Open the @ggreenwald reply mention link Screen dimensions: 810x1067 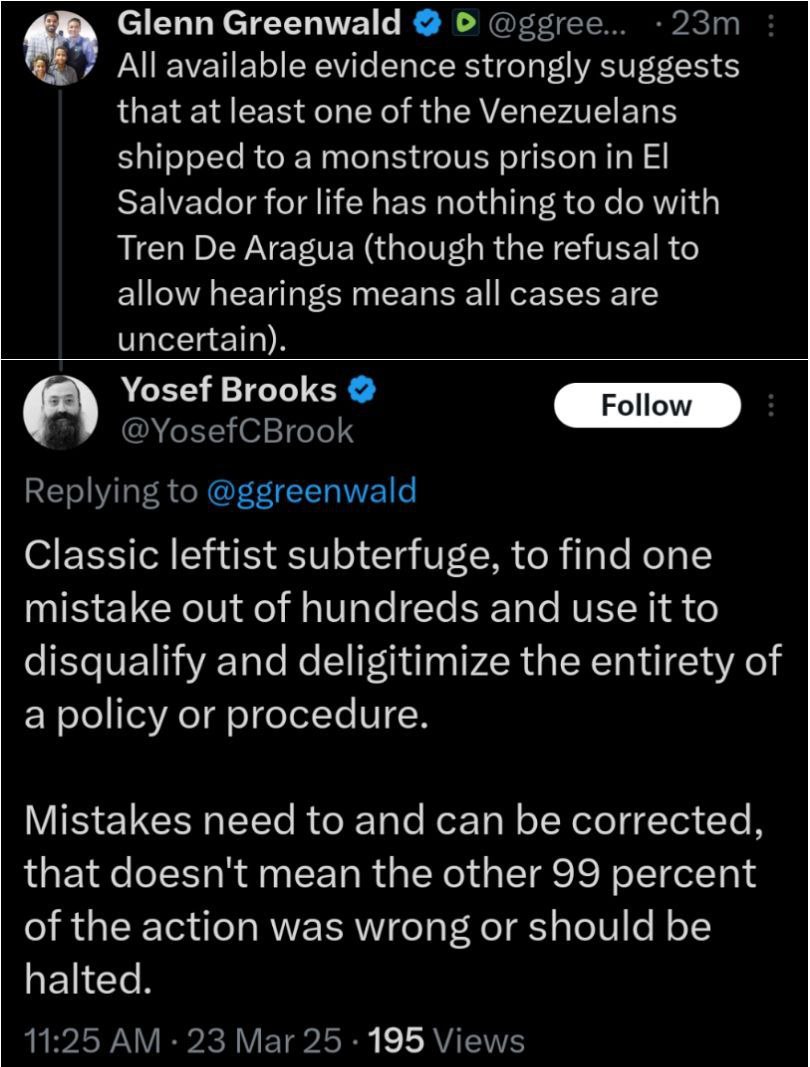pos(310,491)
